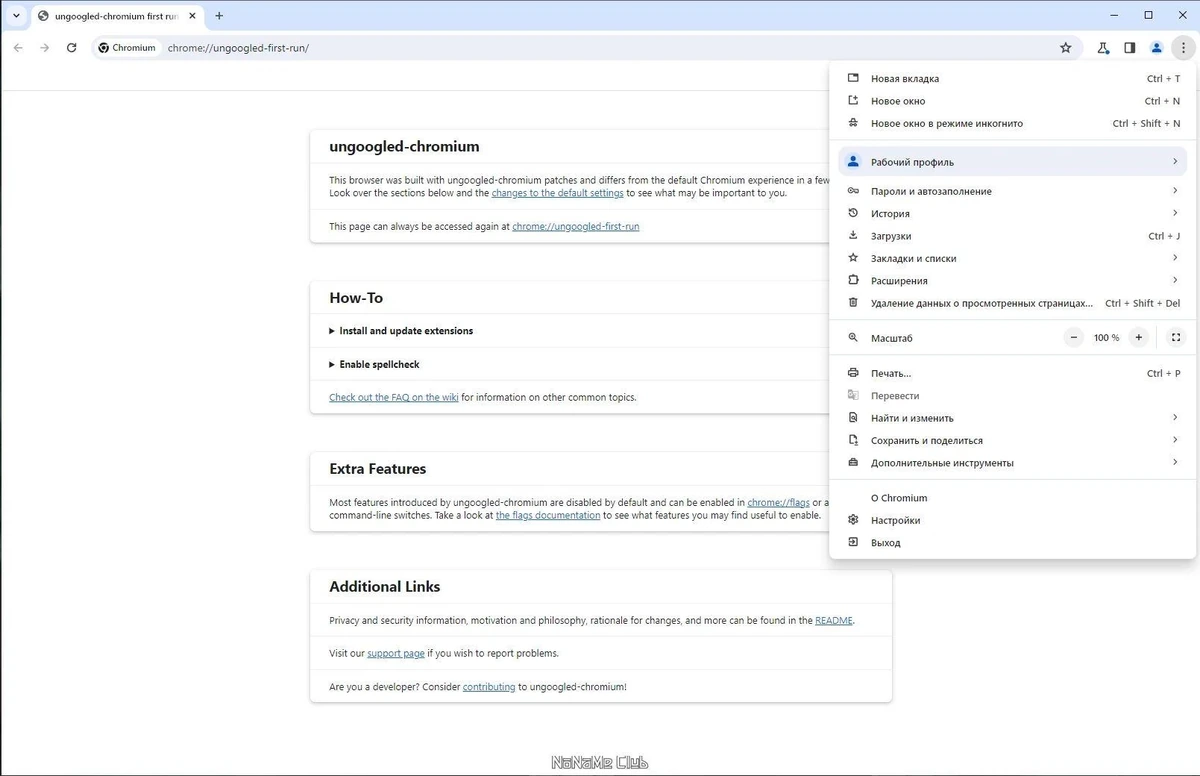Expand the Расширения submenu
Viewport: 1200px width, 776px height.
tap(1012, 281)
